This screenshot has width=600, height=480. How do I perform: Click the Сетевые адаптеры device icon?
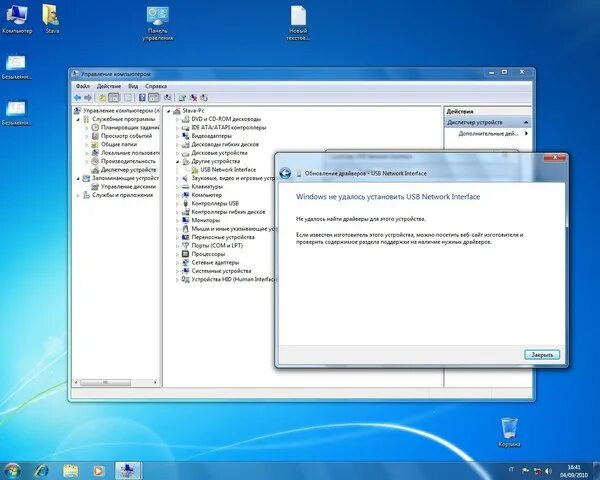pyautogui.click(x=186, y=262)
